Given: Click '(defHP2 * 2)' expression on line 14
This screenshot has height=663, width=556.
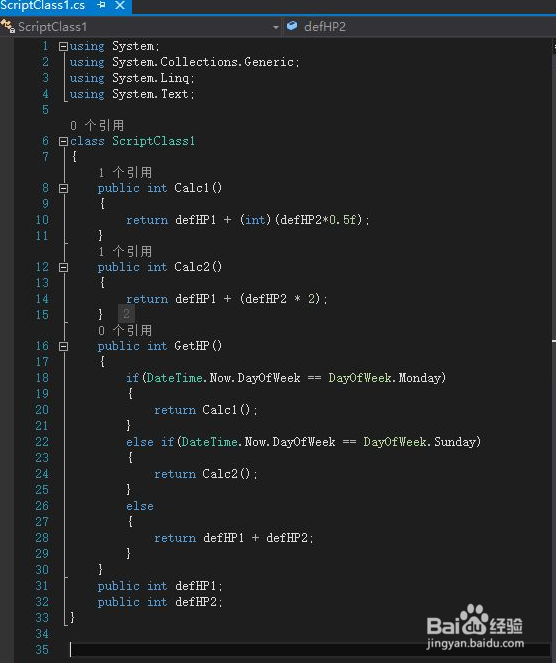Looking at the screenshot, I should pos(281,299).
